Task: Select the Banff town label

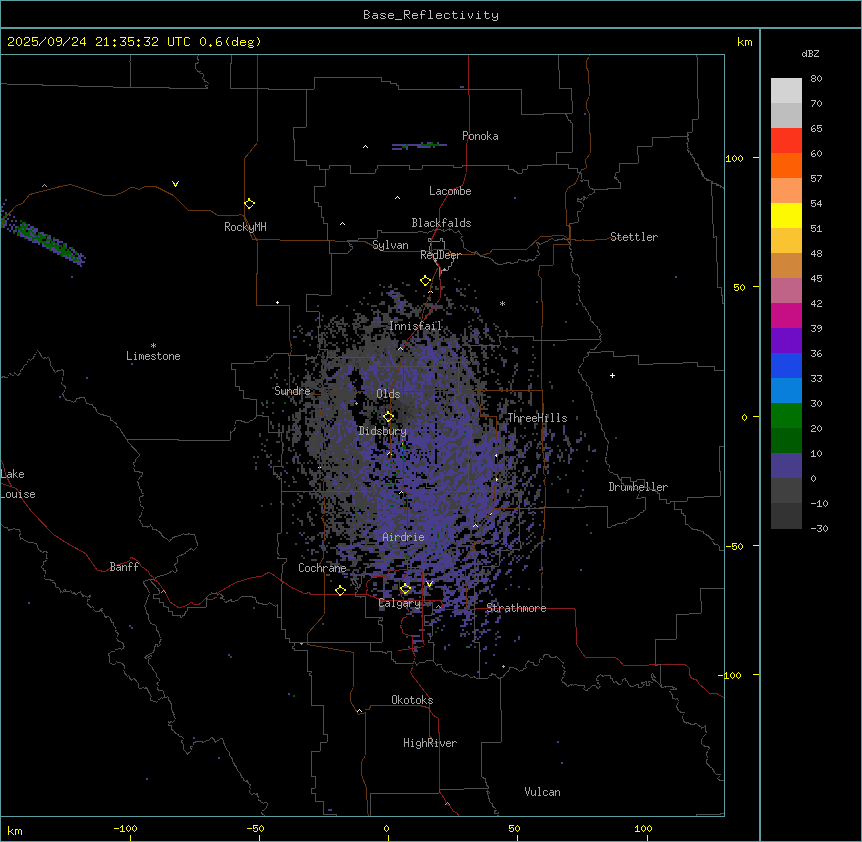Action: 124,567
